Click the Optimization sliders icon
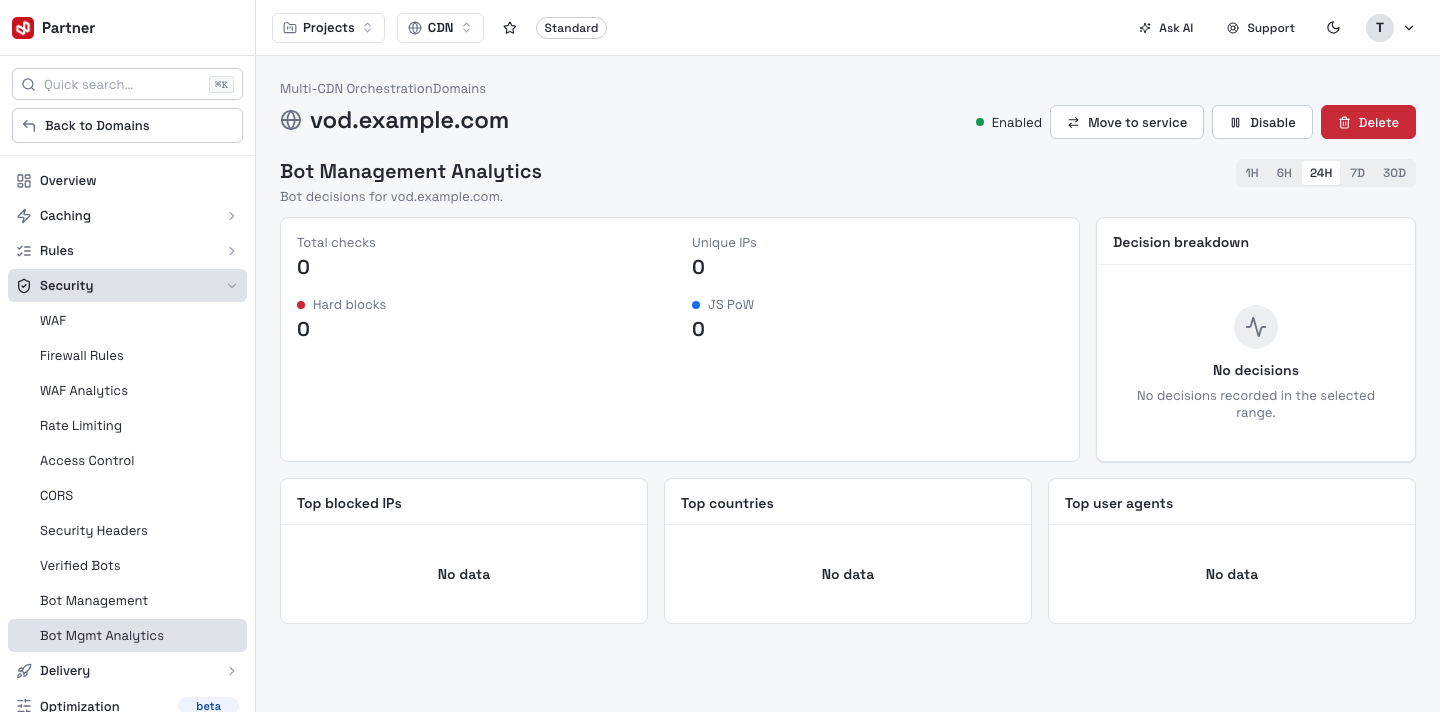This screenshot has width=1440, height=712. pyautogui.click(x=24, y=706)
